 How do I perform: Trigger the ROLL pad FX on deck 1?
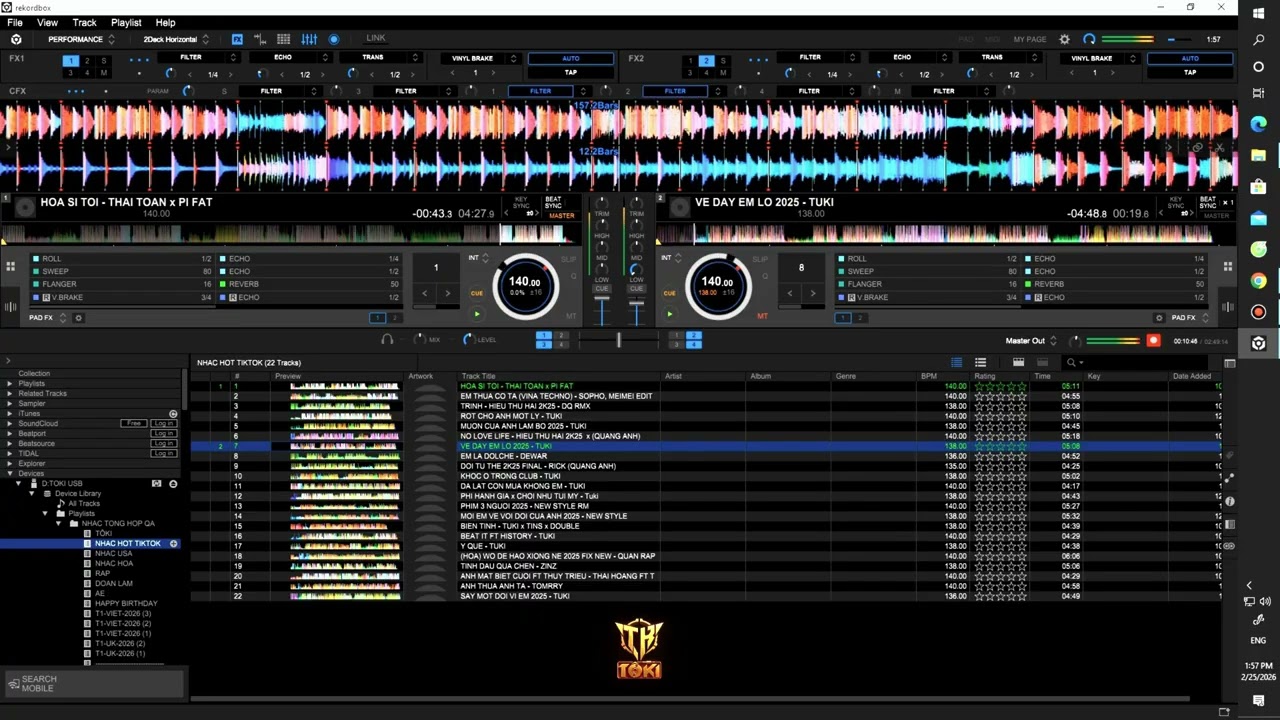122,258
